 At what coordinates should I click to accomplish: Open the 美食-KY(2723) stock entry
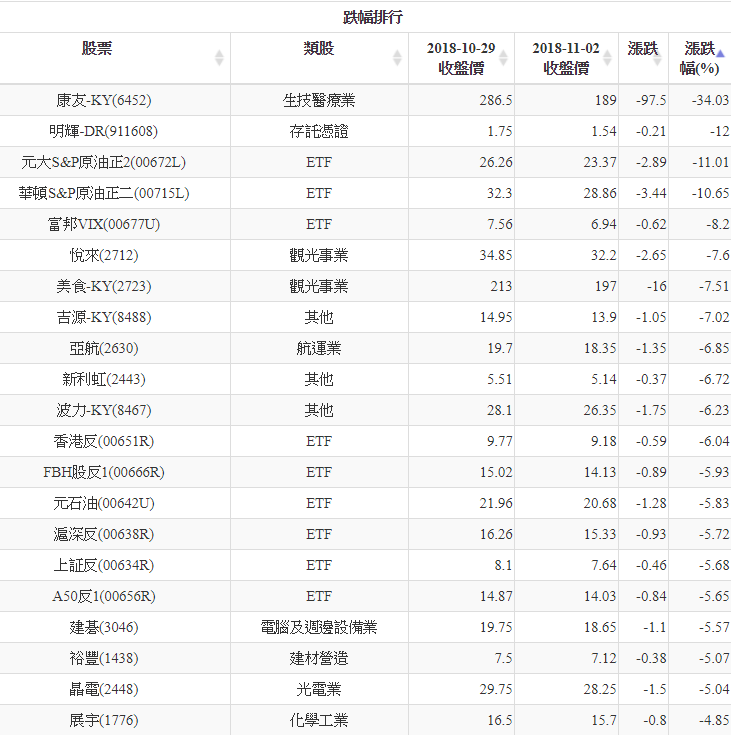pos(103,286)
